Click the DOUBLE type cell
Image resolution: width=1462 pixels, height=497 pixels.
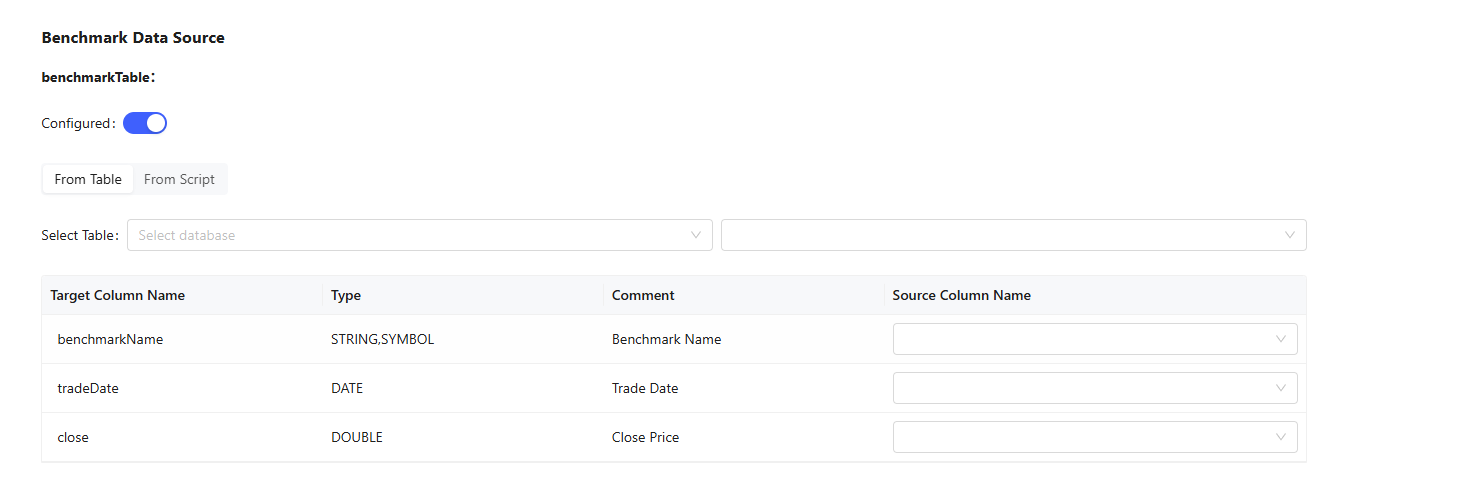click(x=357, y=437)
